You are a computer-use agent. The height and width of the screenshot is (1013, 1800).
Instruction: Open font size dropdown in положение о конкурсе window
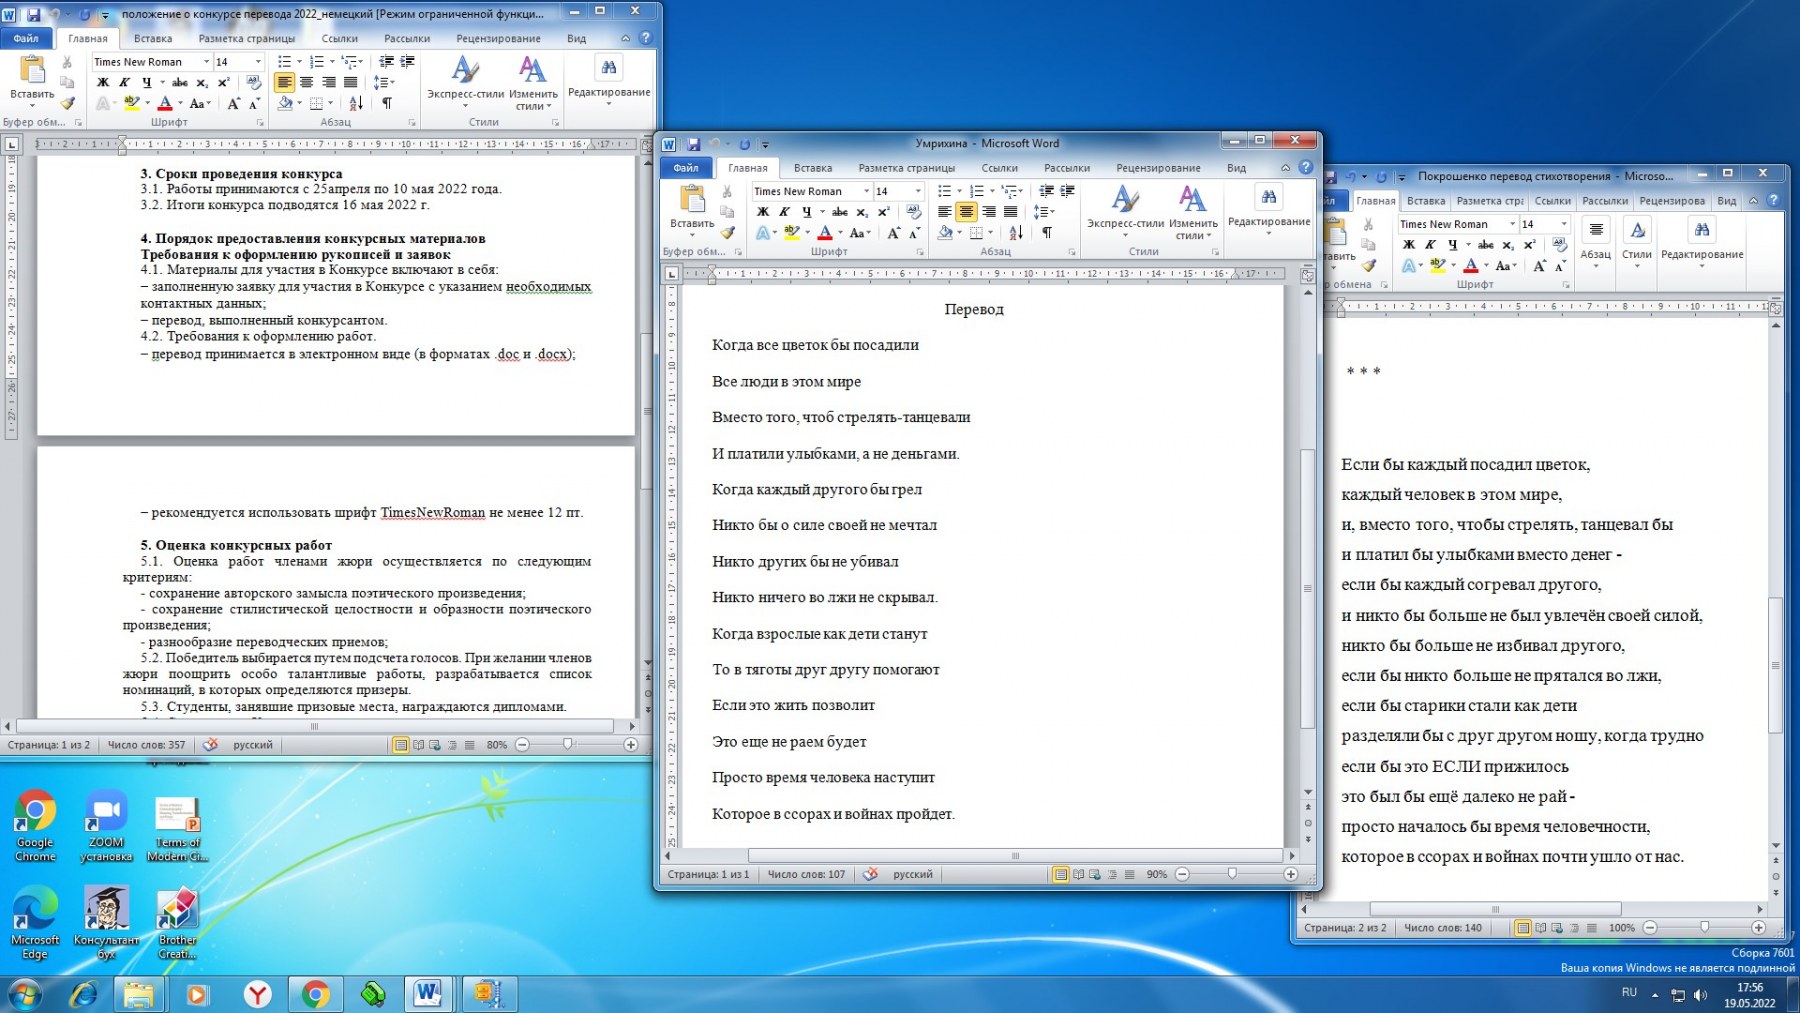click(258, 62)
